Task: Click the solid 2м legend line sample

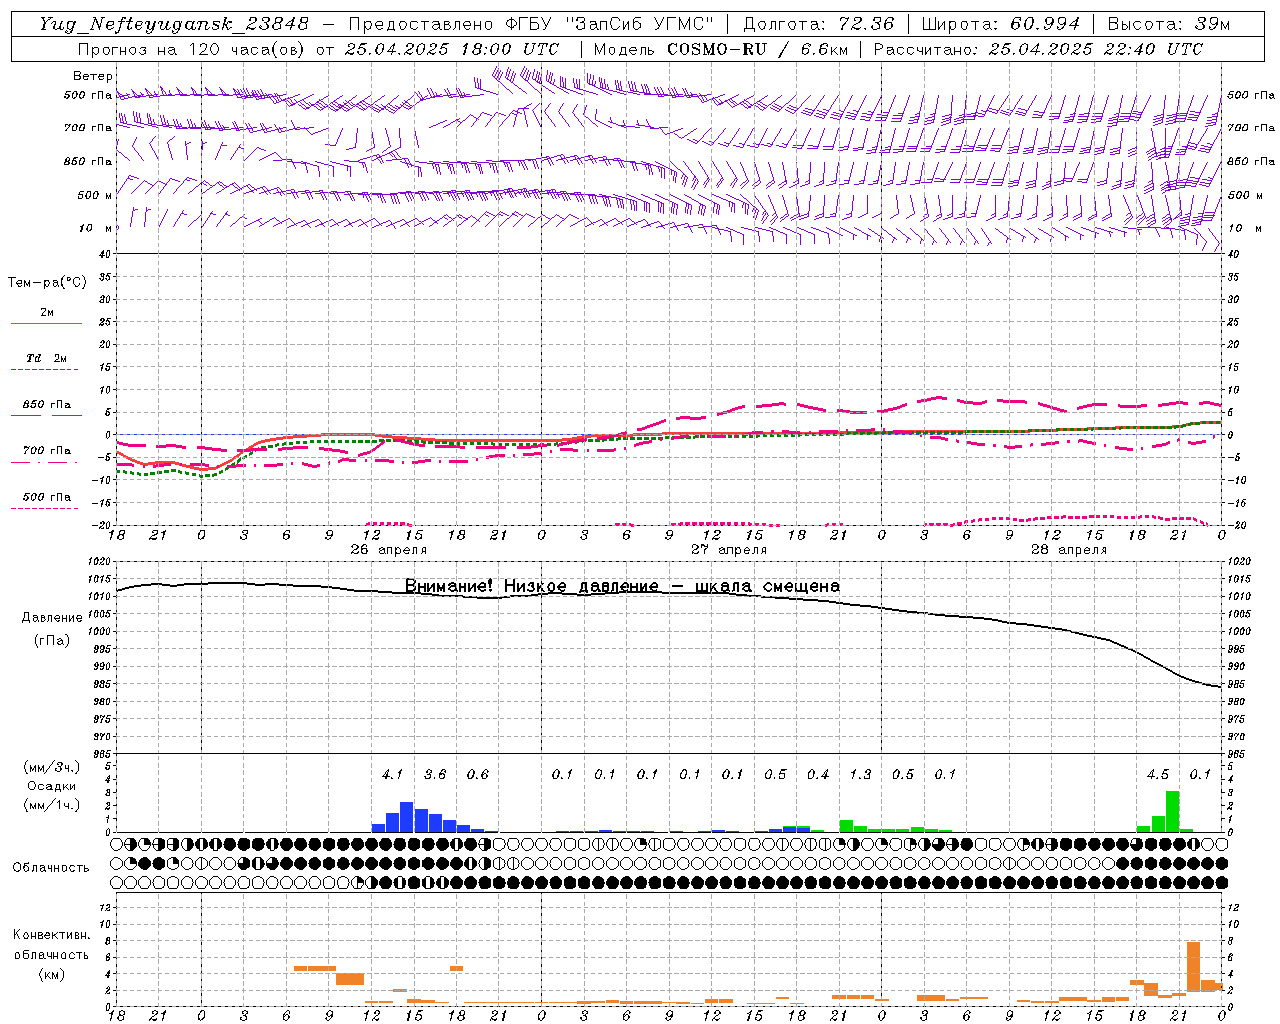Action: point(46,323)
